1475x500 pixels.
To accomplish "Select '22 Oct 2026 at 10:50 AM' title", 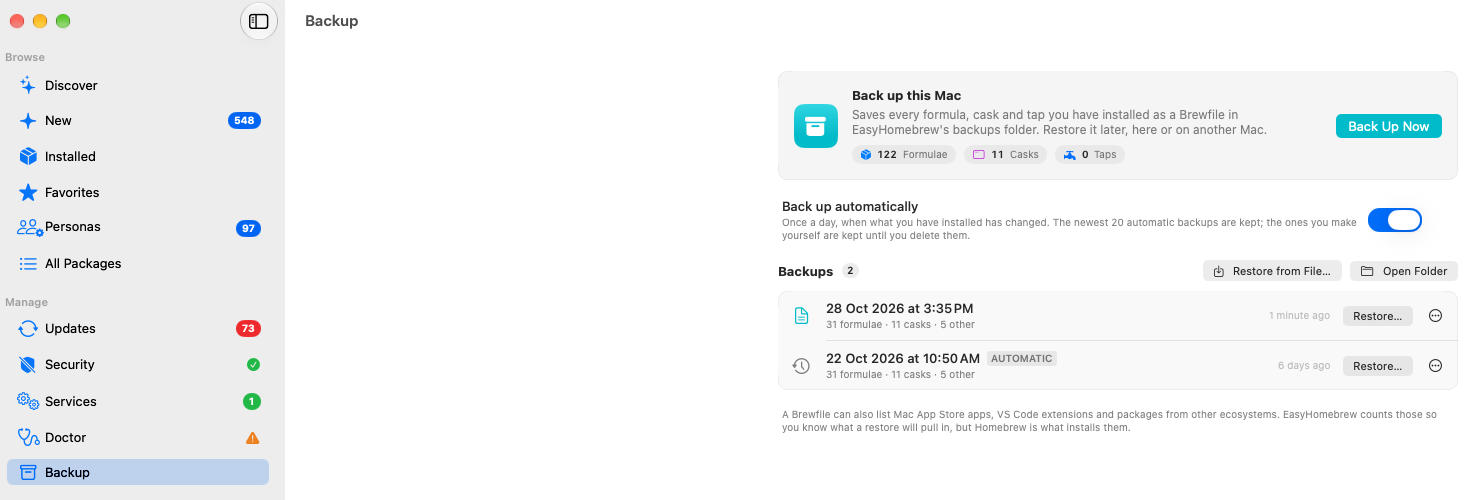I will 903,358.
